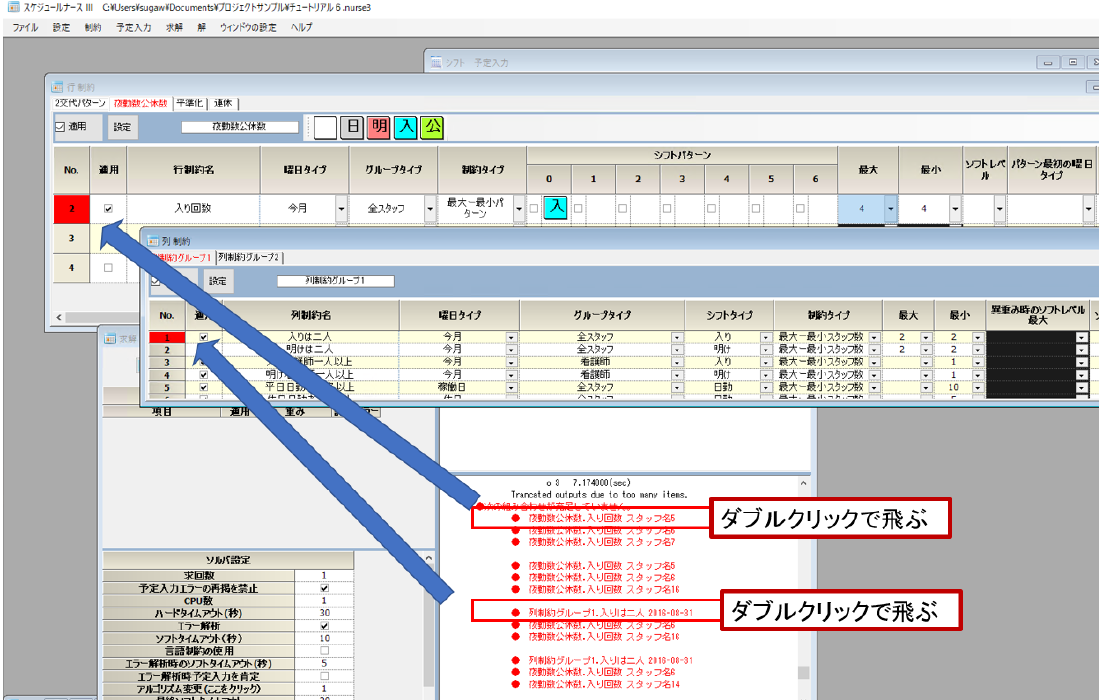The width and height of the screenshot is (1110, 700).
Task: Toggle 予定入力エラーの再掲を禁止 checkbox
Action: tap(324, 588)
